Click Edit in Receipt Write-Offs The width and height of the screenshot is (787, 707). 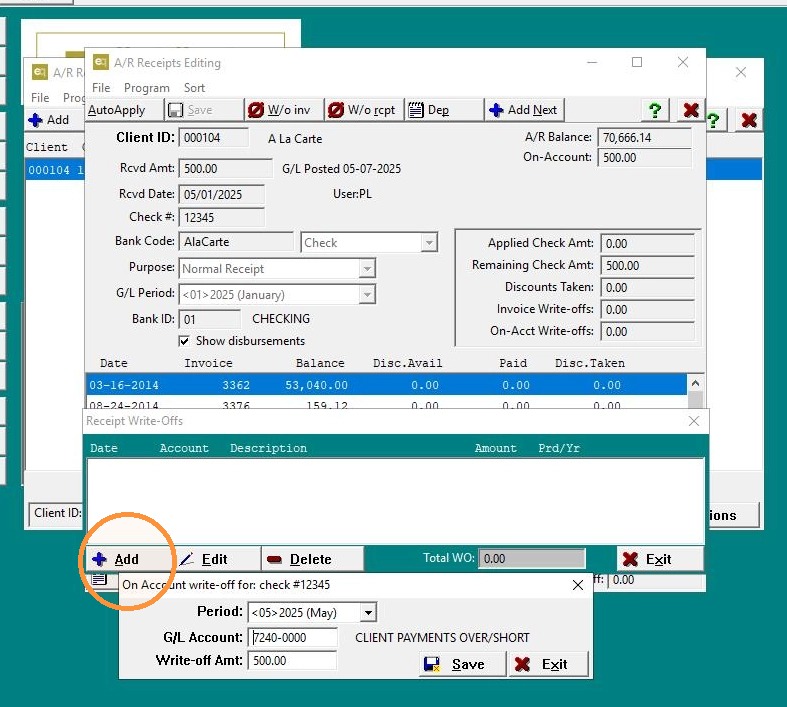coord(216,559)
